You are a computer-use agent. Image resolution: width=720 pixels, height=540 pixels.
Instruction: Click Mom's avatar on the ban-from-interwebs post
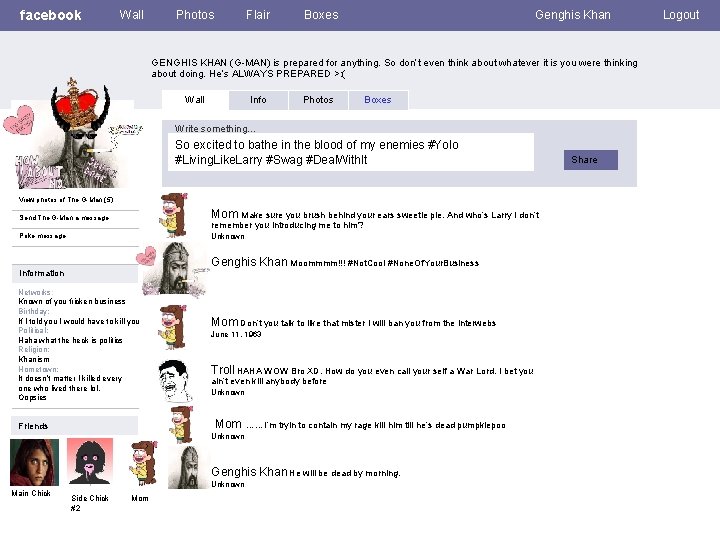pos(173,327)
